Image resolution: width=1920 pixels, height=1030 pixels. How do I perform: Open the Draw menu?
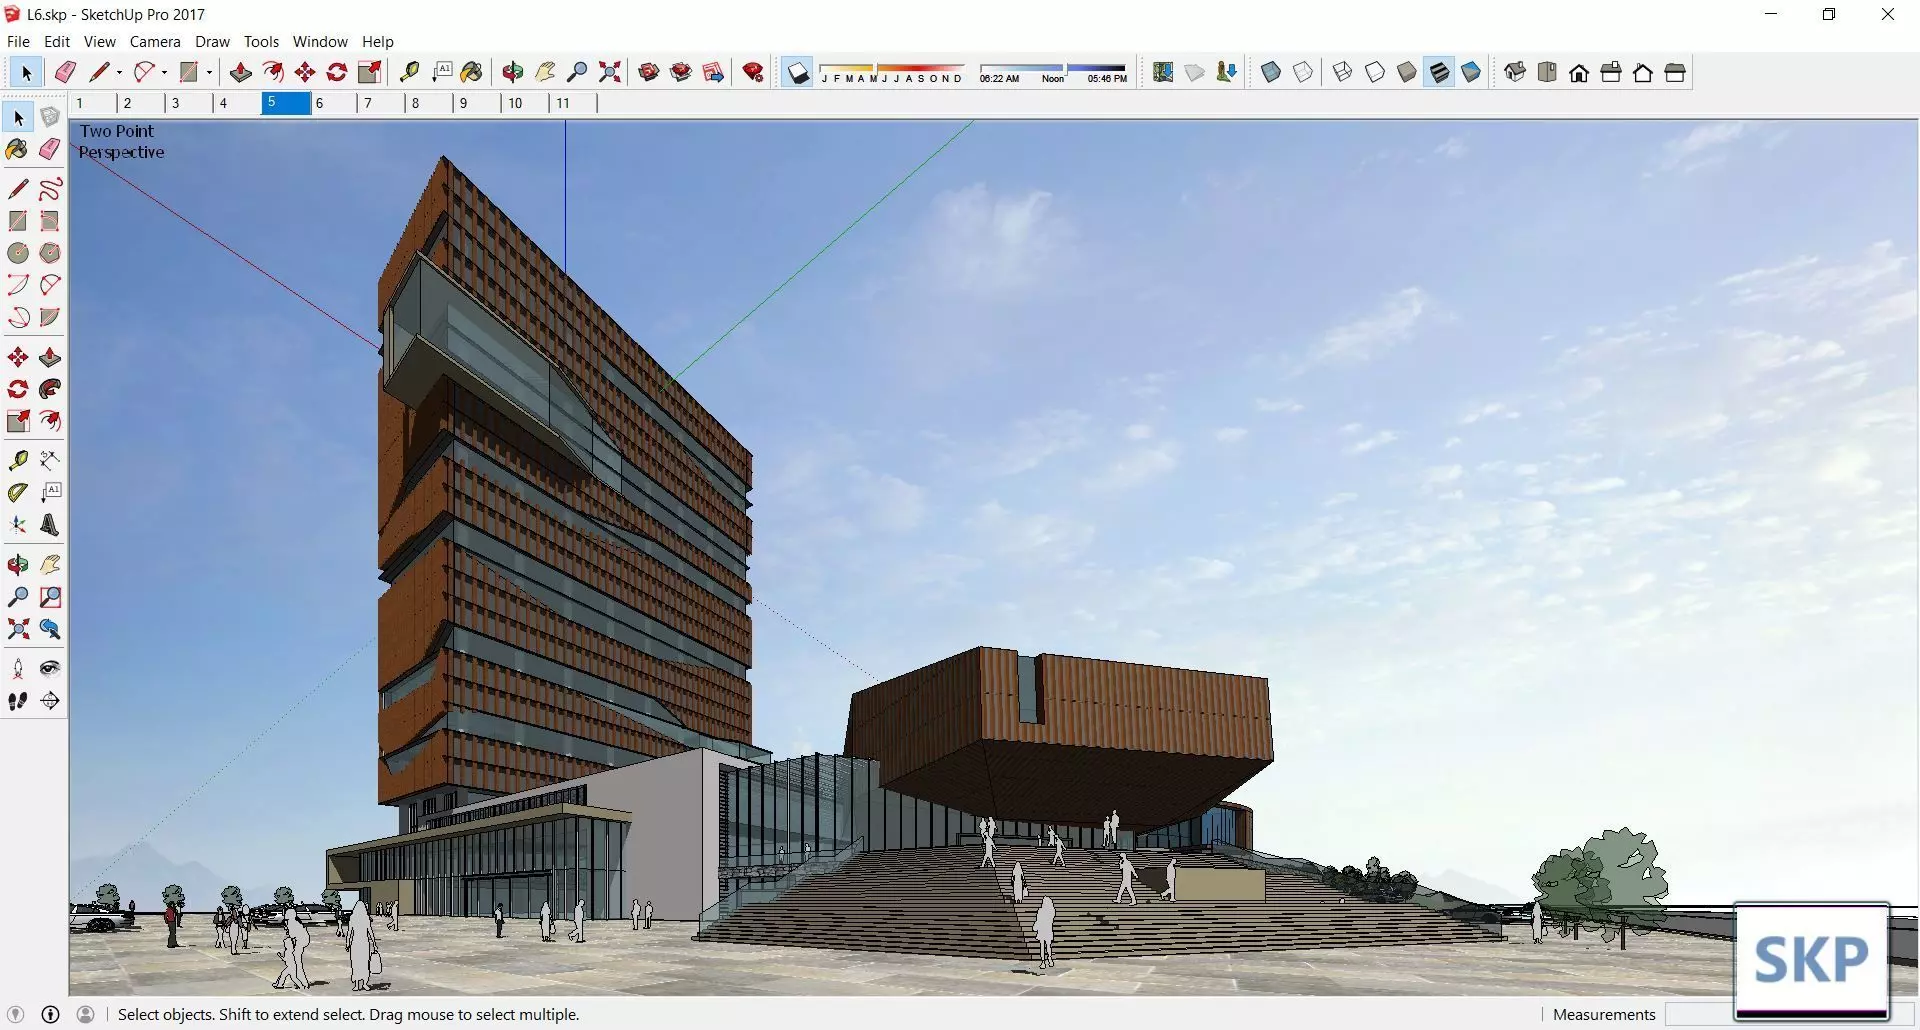212,41
